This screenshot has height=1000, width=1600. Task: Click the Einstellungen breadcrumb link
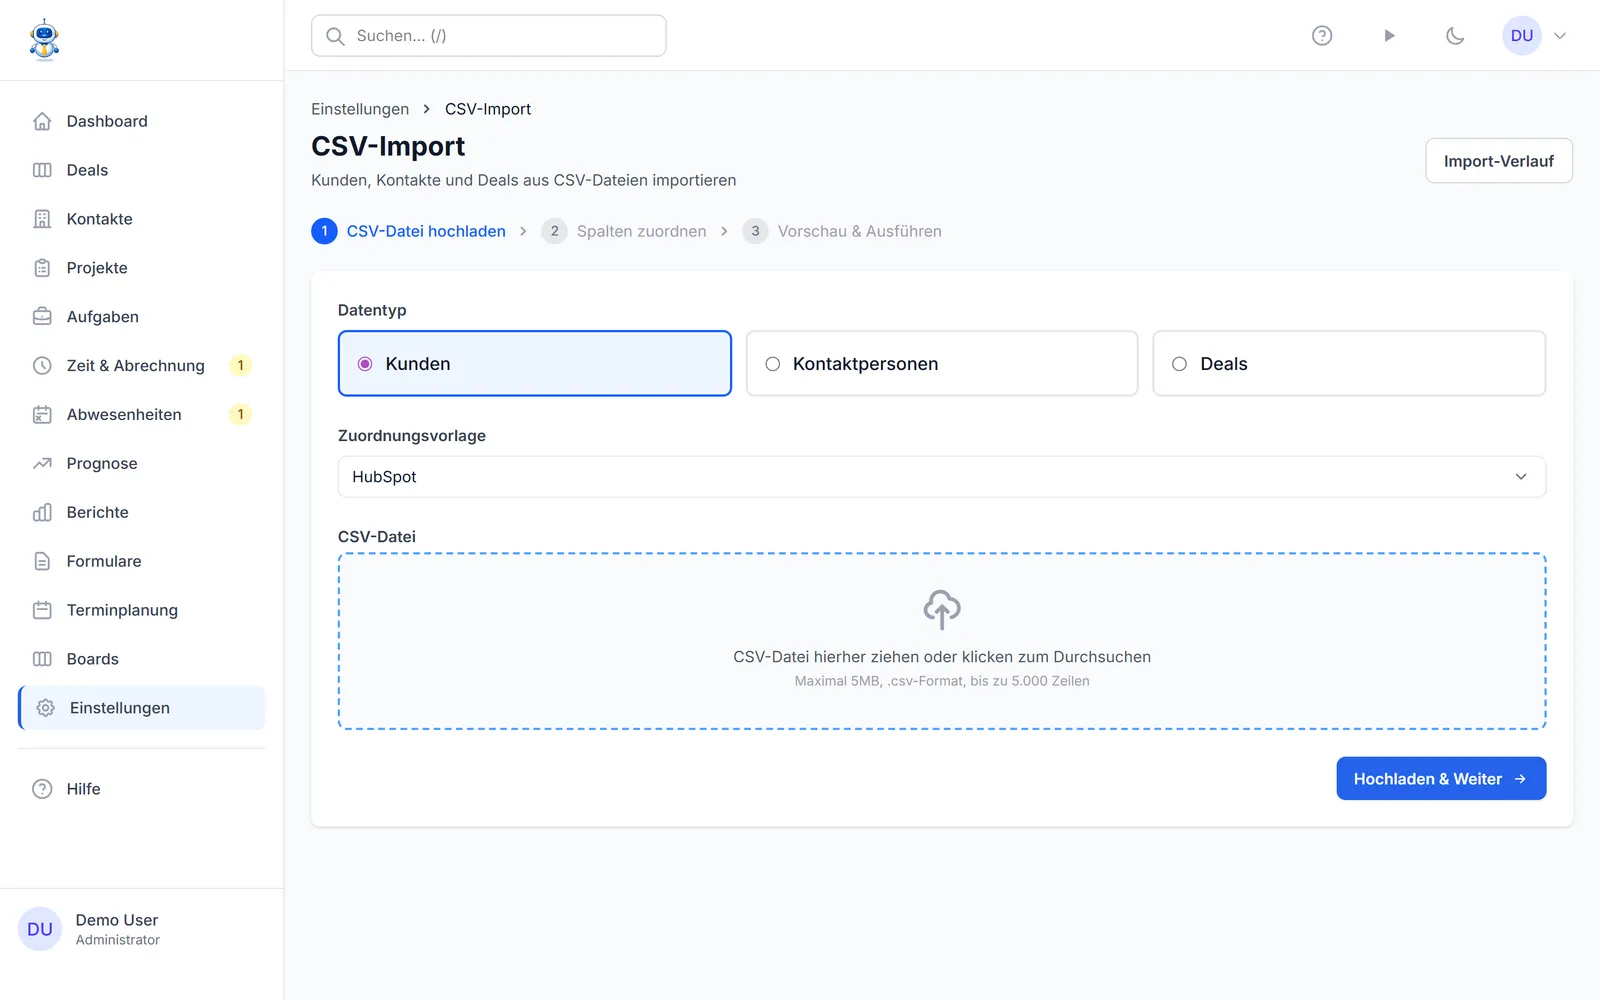point(360,109)
